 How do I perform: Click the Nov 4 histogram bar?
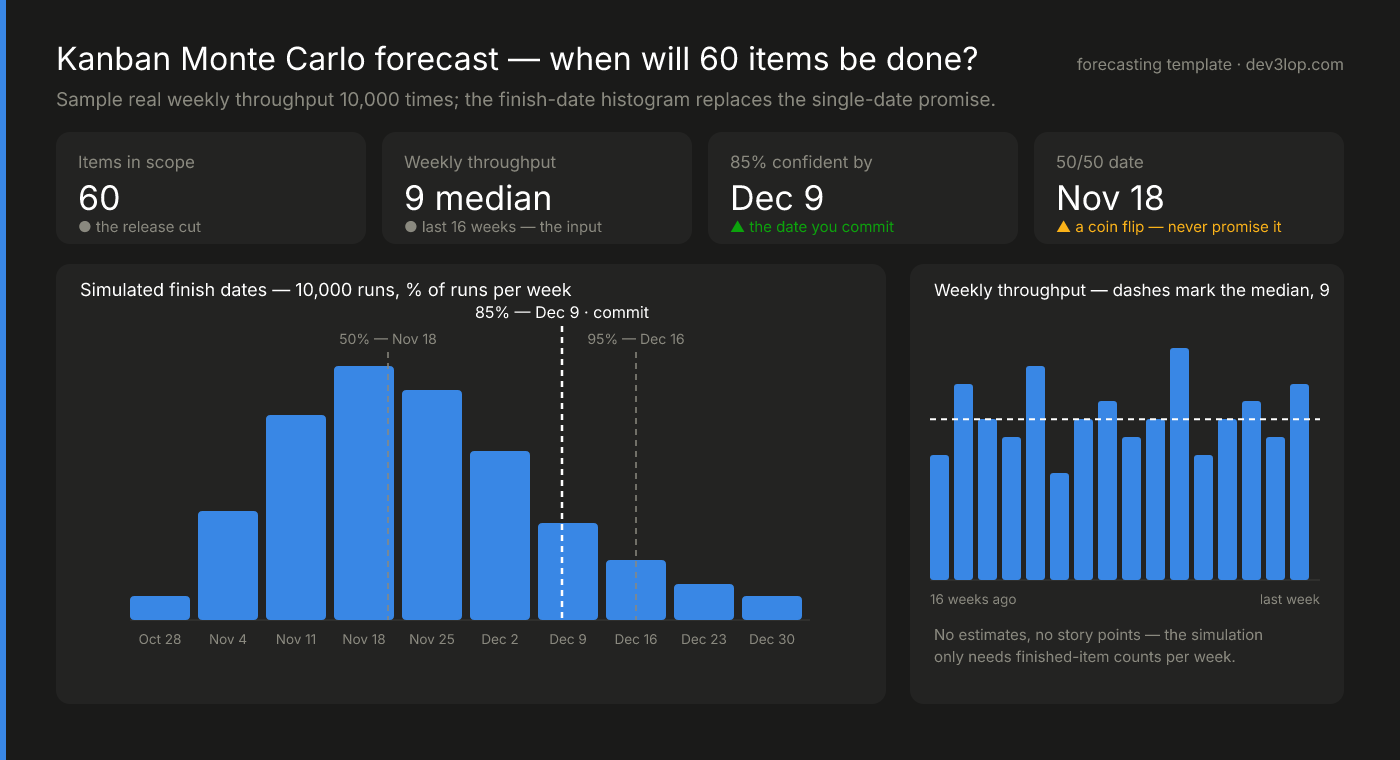tap(228, 565)
